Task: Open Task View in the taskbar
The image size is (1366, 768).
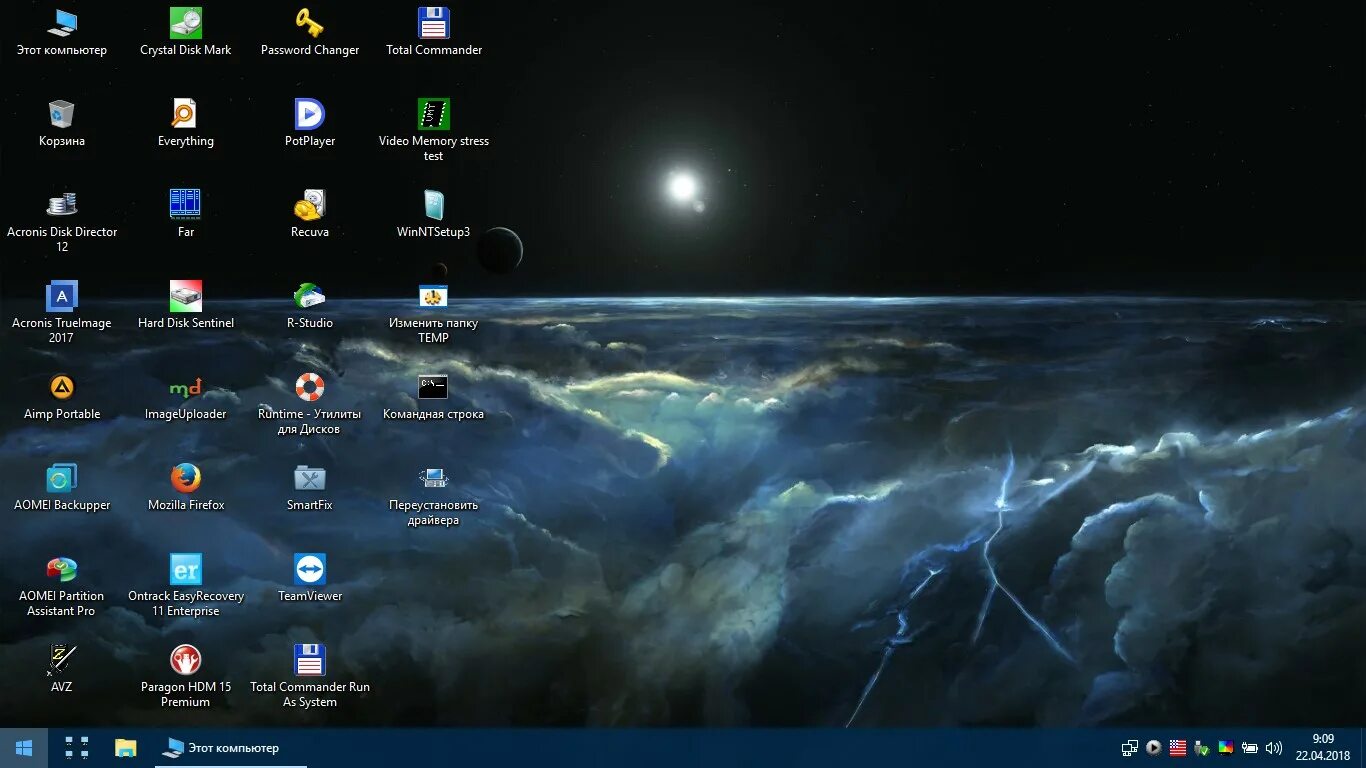Action: point(77,748)
